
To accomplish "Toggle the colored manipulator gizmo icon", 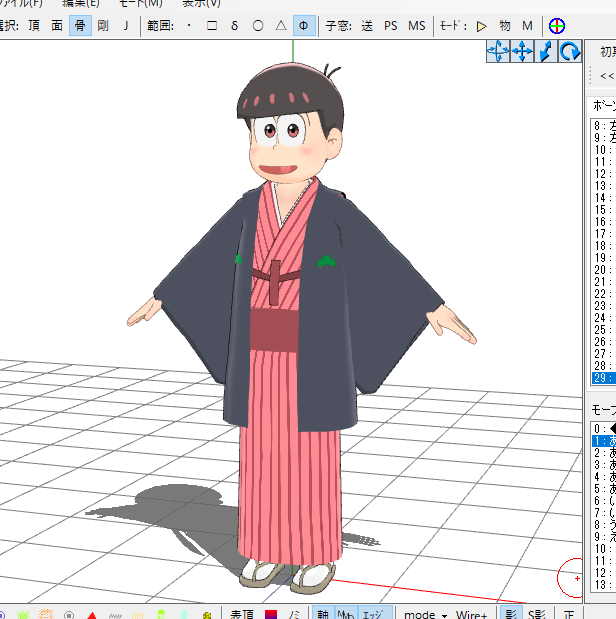I will pyautogui.click(x=557, y=26).
